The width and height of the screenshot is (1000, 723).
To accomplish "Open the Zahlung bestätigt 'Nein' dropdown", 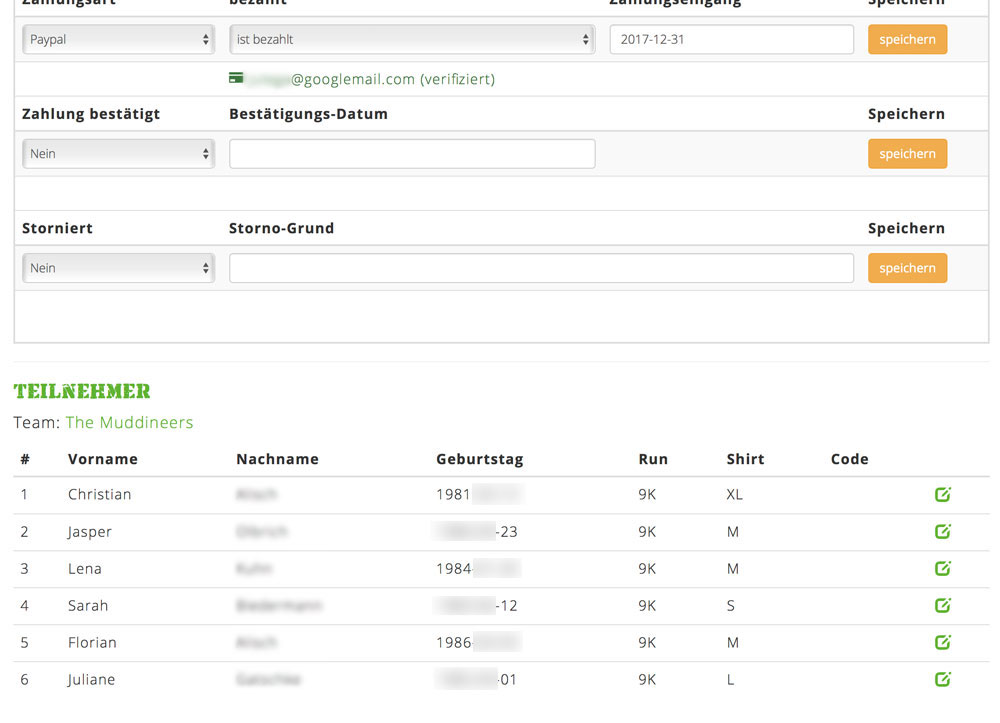I will (x=118, y=154).
